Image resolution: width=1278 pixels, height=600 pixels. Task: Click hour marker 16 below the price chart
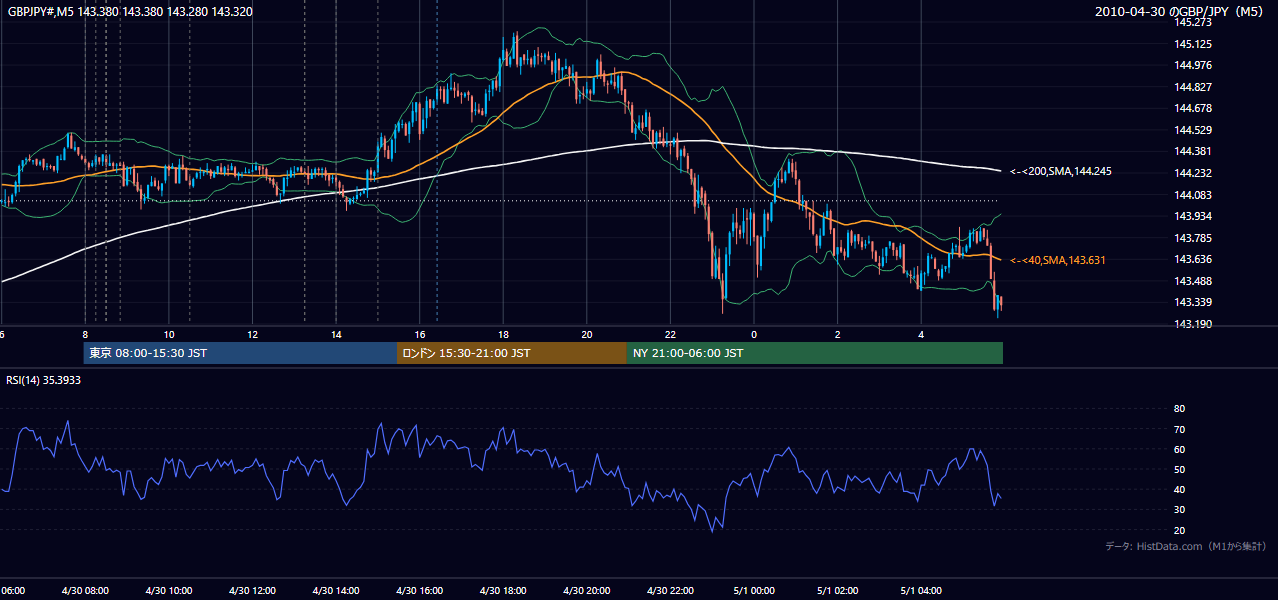coord(420,334)
